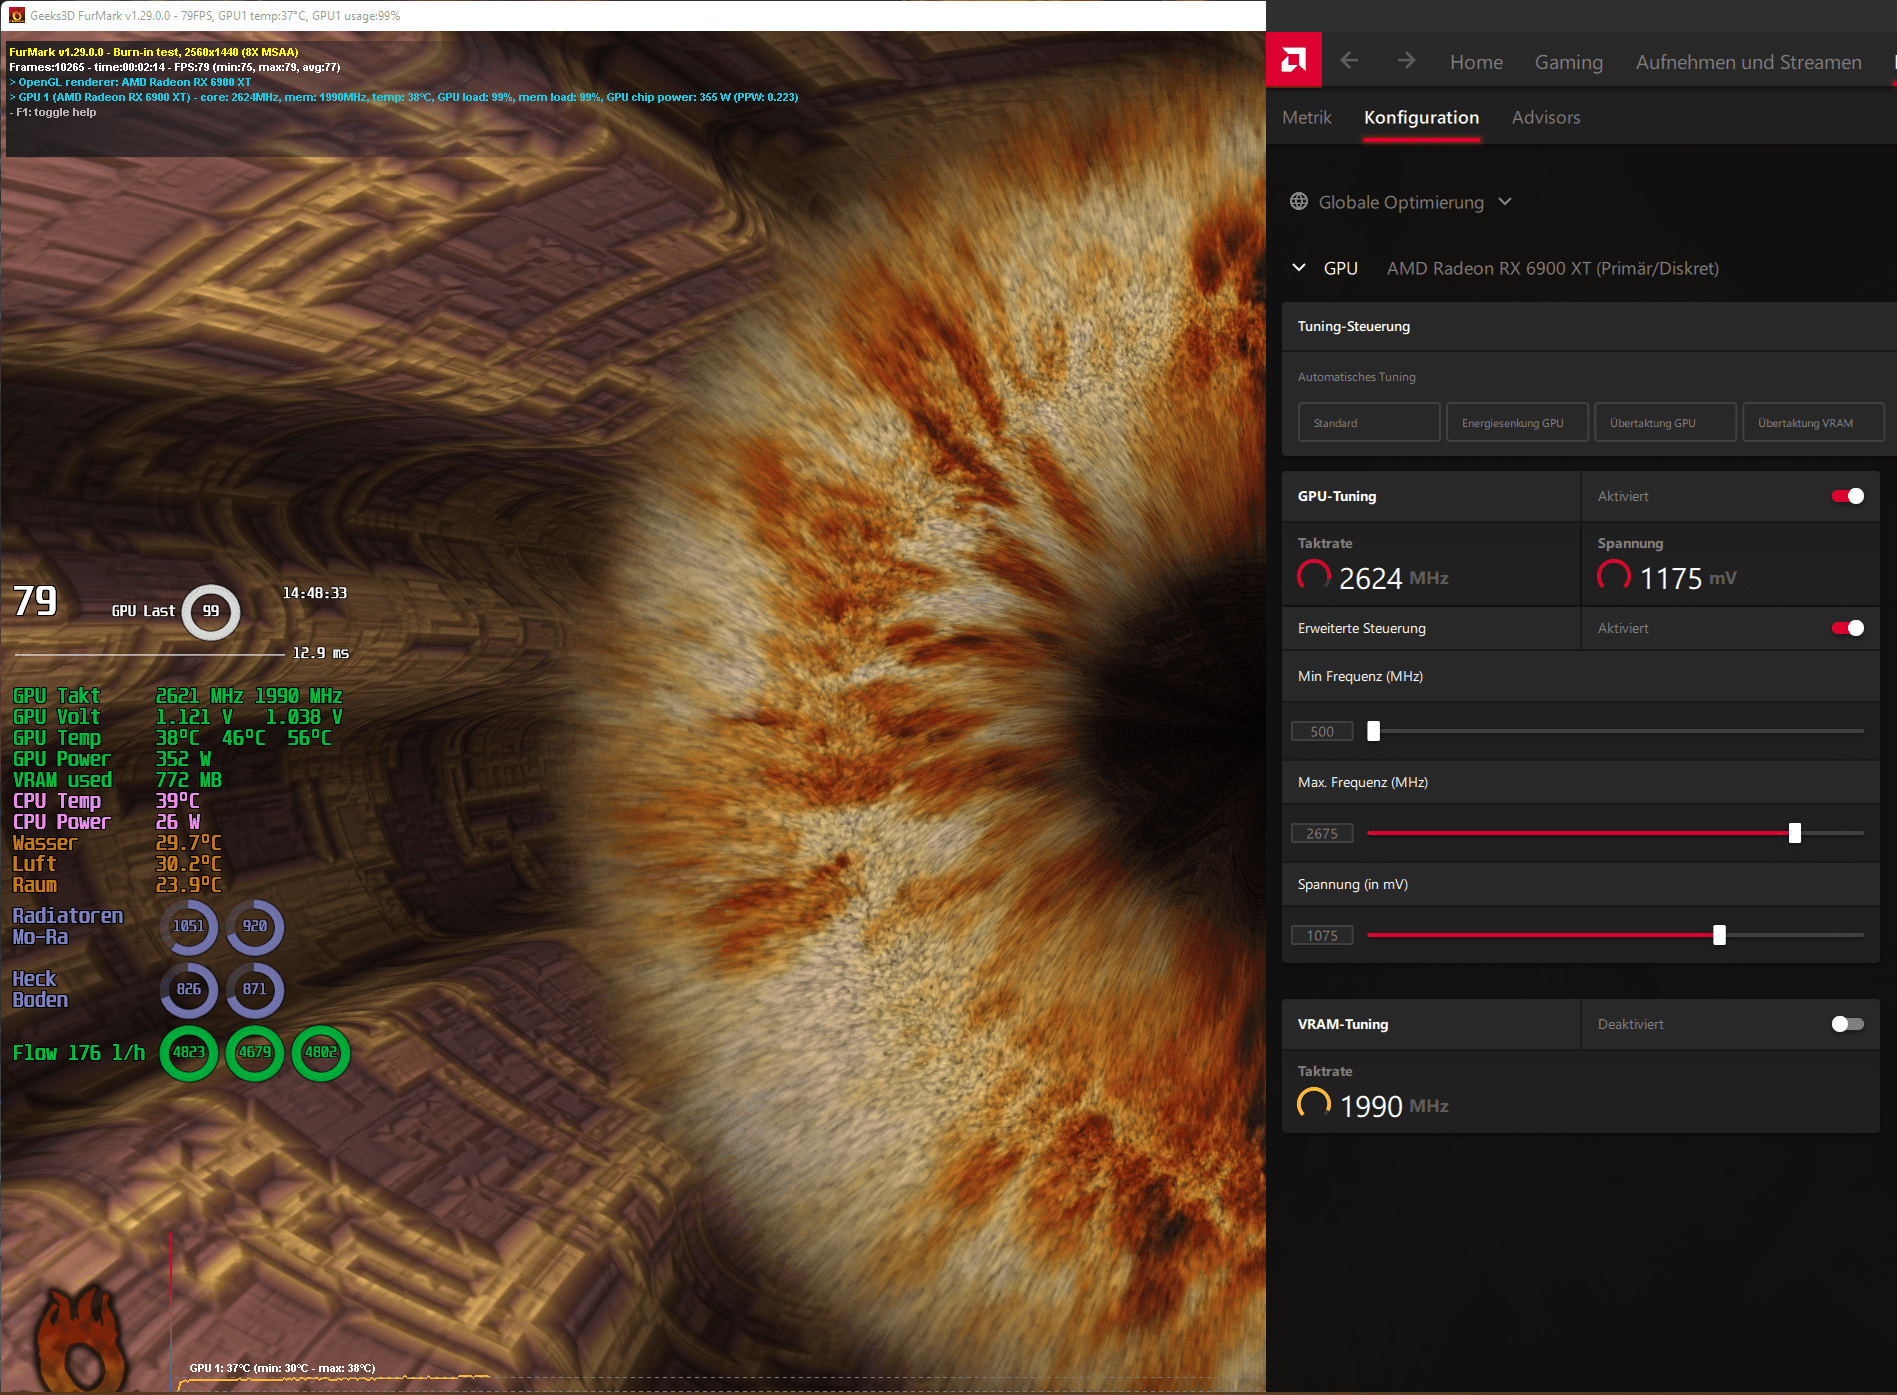Click the Heck 826 rpm gauge
Screen dimensions: 1897x1395
point(189,990)
